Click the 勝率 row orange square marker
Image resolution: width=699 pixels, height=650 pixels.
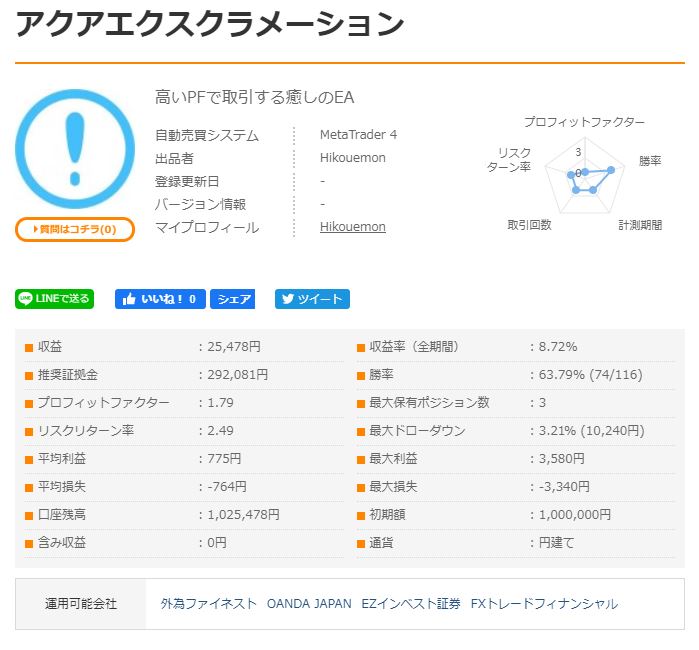(x=361, y=375)
